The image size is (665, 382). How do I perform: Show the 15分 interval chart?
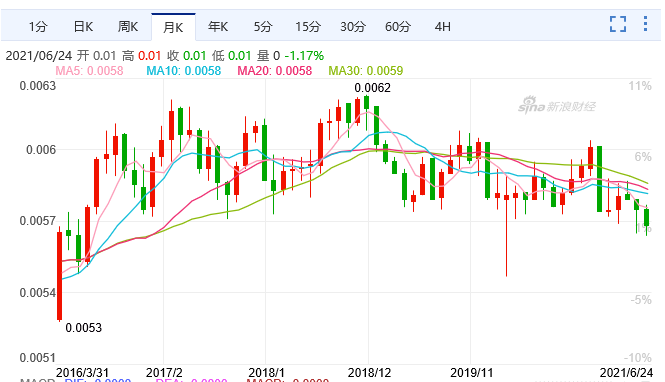click(x=308, y=27)
